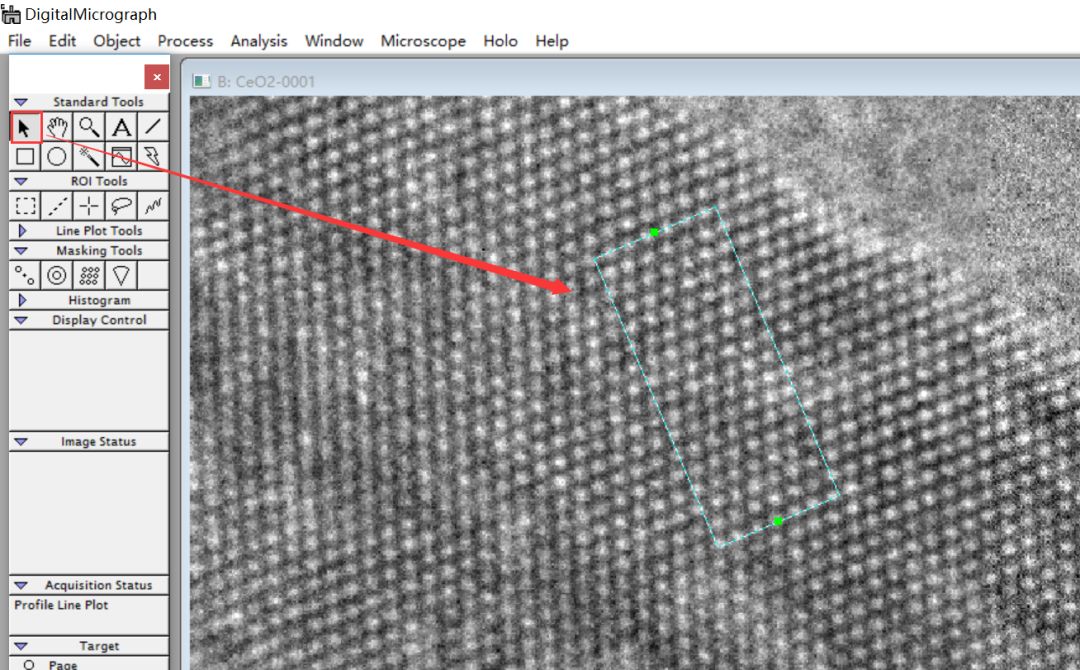Activate the magnifying glass zoom tool
1080x670 pixels.
click(x=88, y=128)
